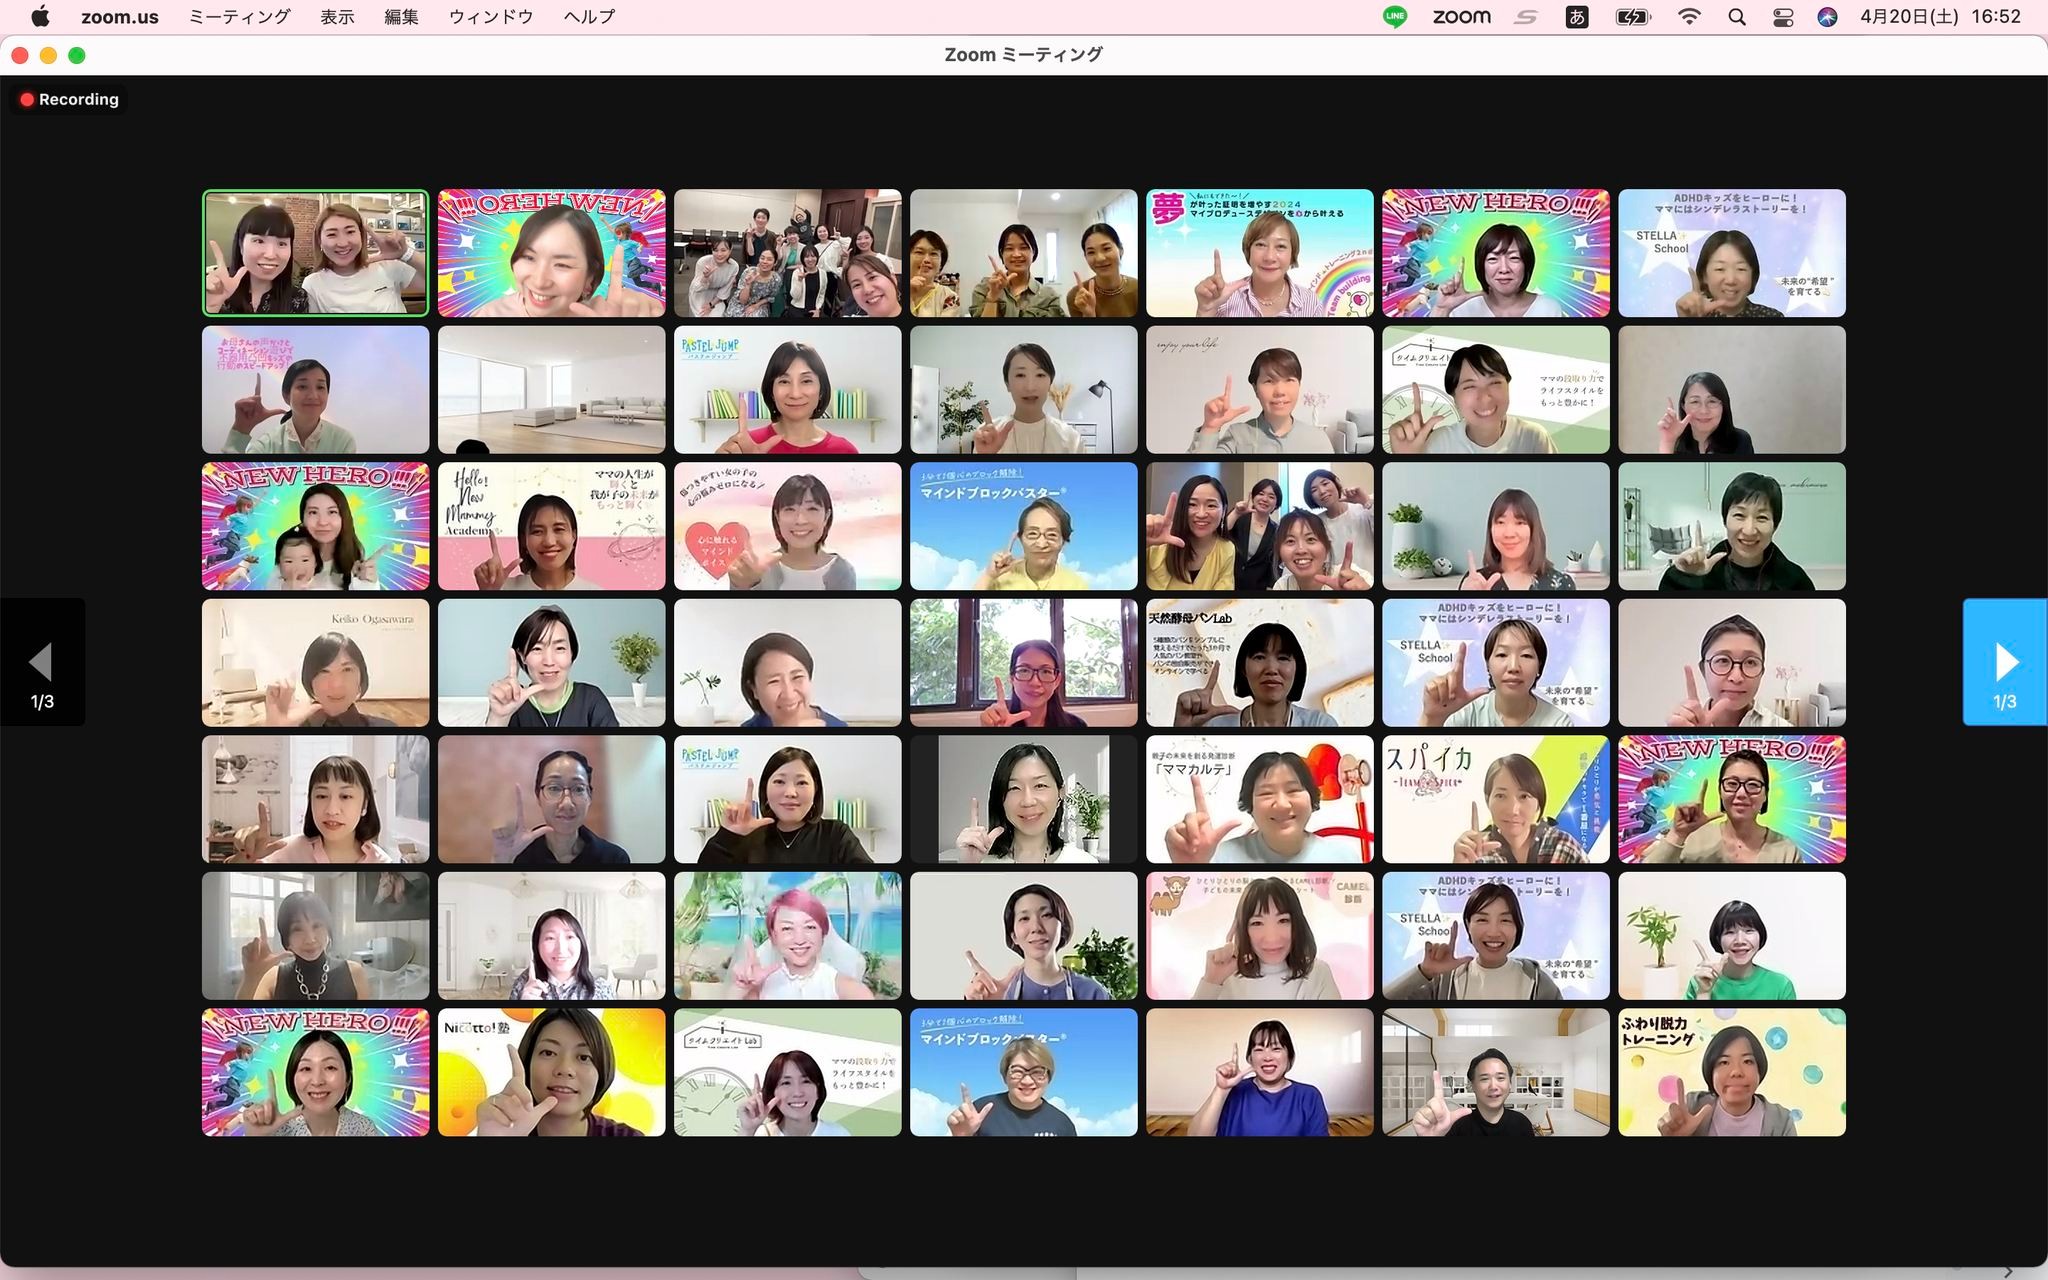Open the Apple menu
2048x1280 pixels.
[x=41, y=17]
